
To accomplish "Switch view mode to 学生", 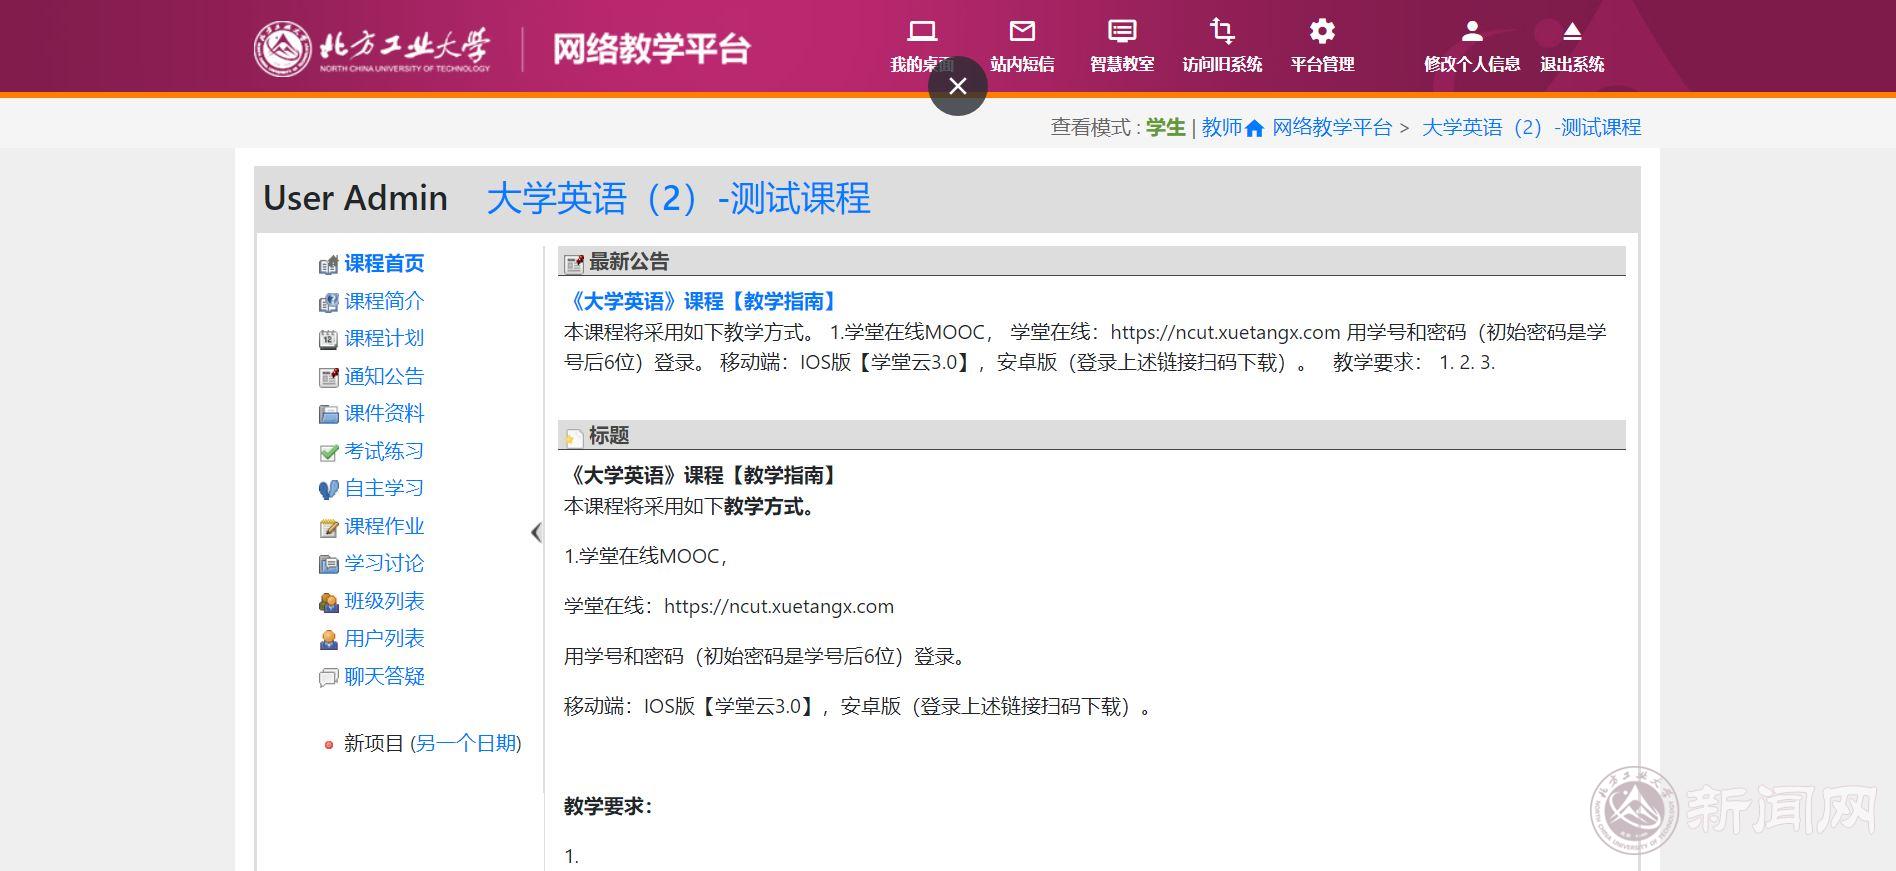I will click(x=1165, y=127).
